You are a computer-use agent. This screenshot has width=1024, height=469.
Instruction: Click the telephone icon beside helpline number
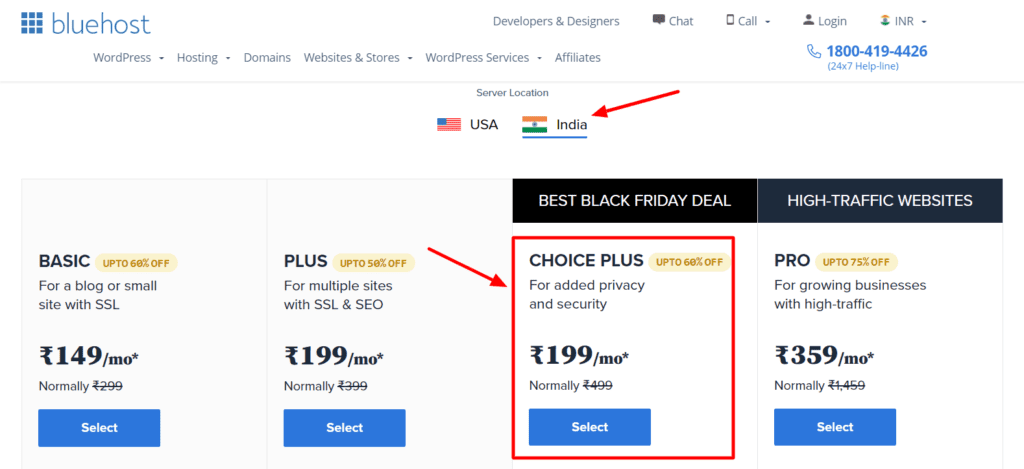pyautogui.click(x=814, y=51)
